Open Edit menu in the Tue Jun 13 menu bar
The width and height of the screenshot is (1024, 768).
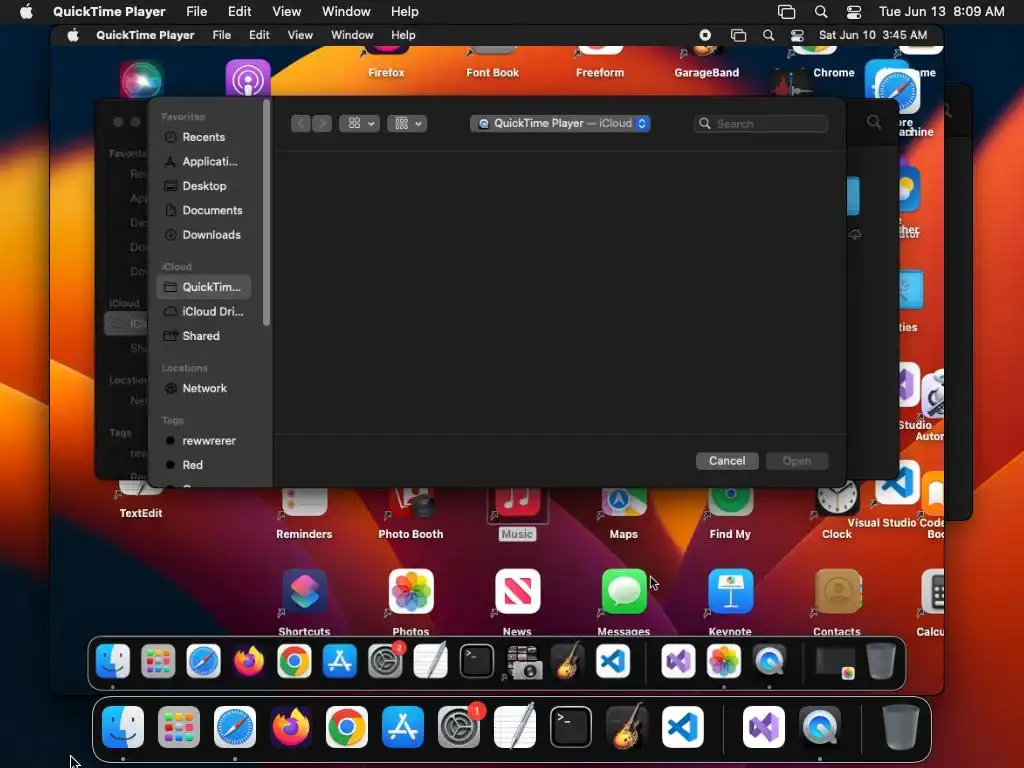tap(240, 12)
